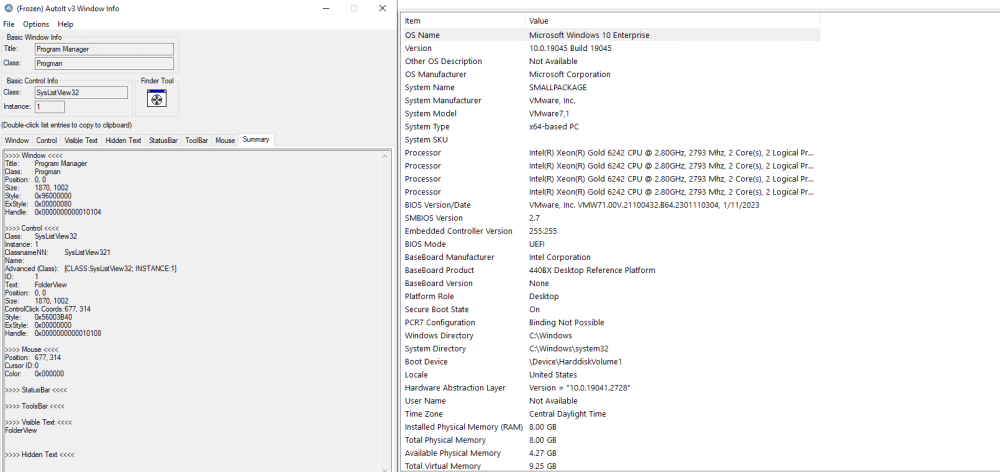Click the Summary pane vertical scrollbar

pos(385,311)
